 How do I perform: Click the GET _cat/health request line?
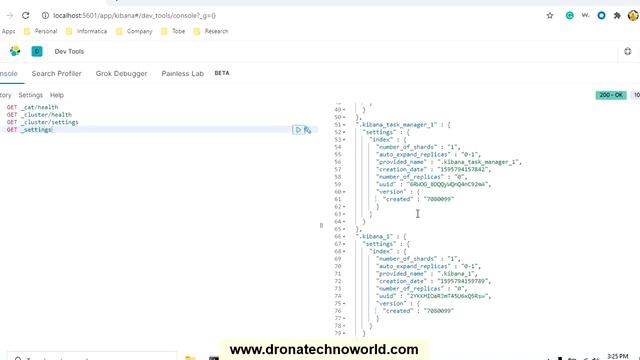32,107
